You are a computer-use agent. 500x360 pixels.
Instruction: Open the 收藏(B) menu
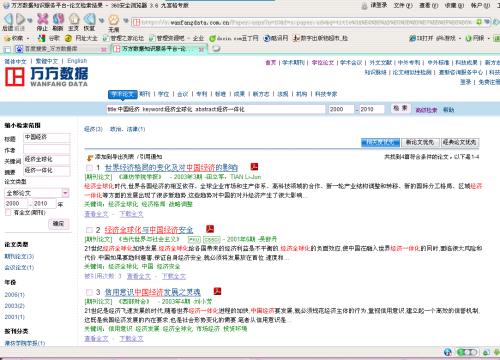coord(454,6)
